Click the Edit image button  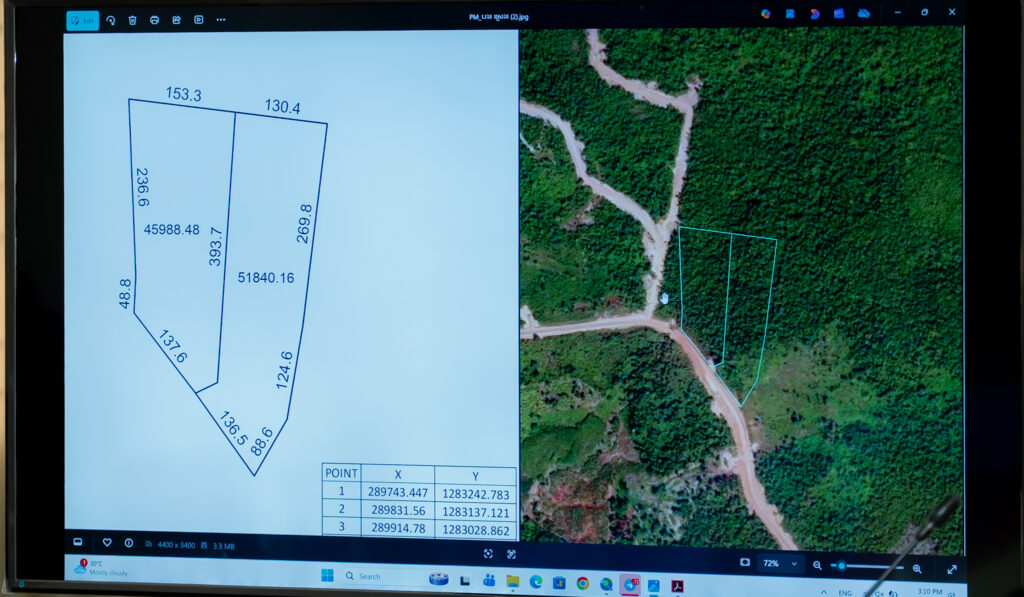click(x=82, y=20)
